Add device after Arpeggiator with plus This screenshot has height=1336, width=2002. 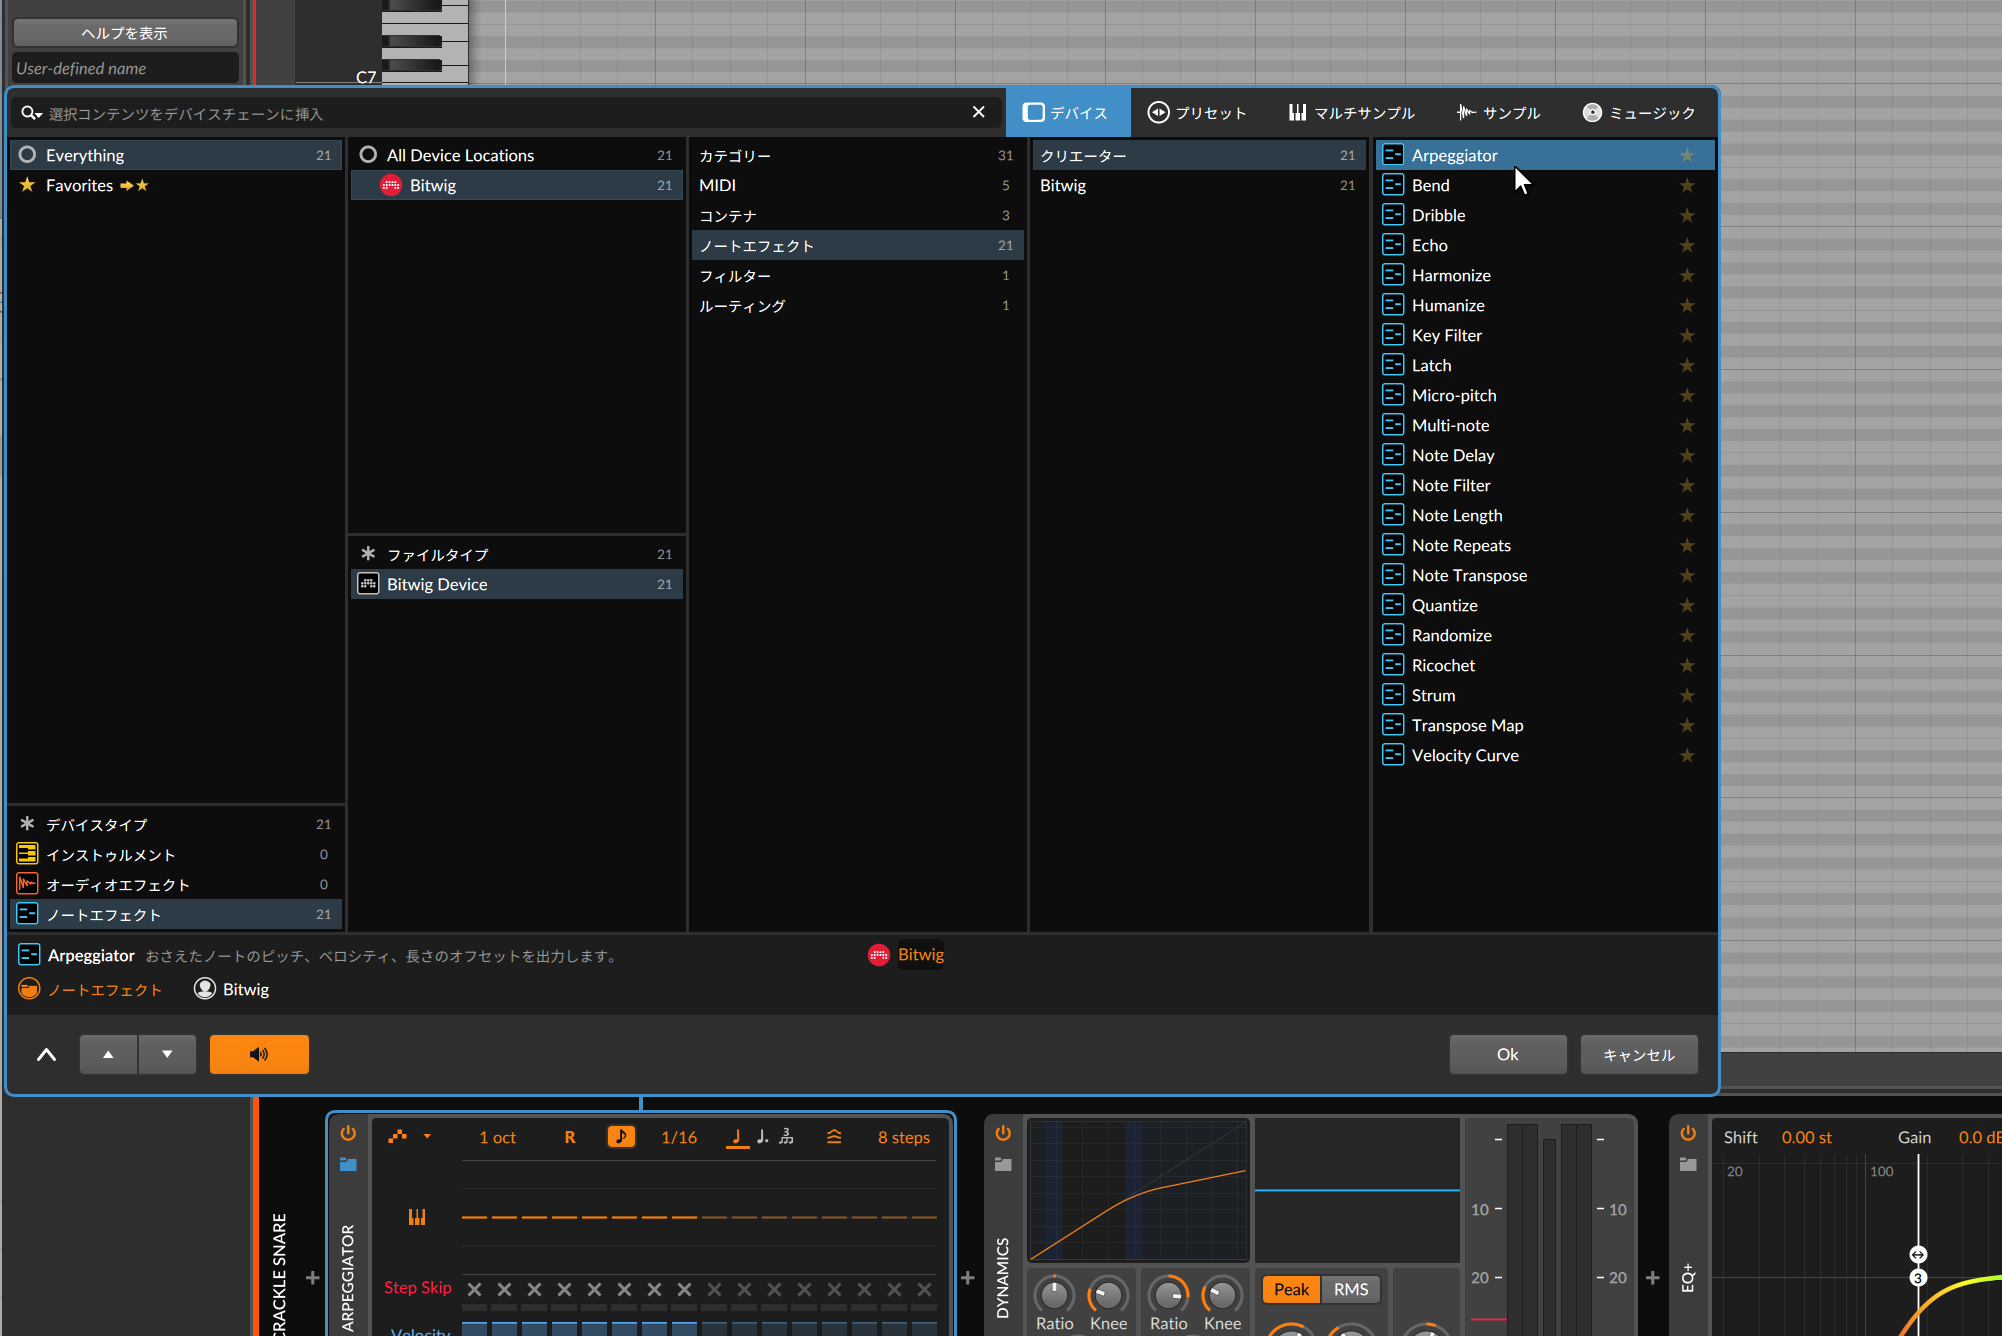[968, 1277]
